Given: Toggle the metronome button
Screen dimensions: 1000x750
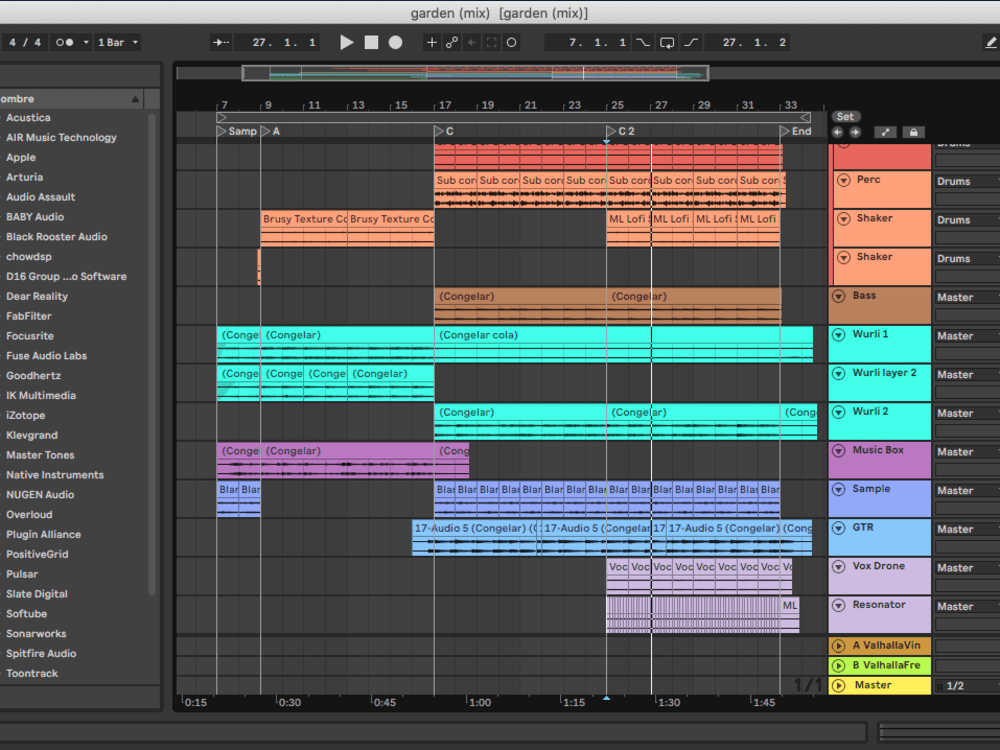Looking at the screenshot, I should (64, 42).
